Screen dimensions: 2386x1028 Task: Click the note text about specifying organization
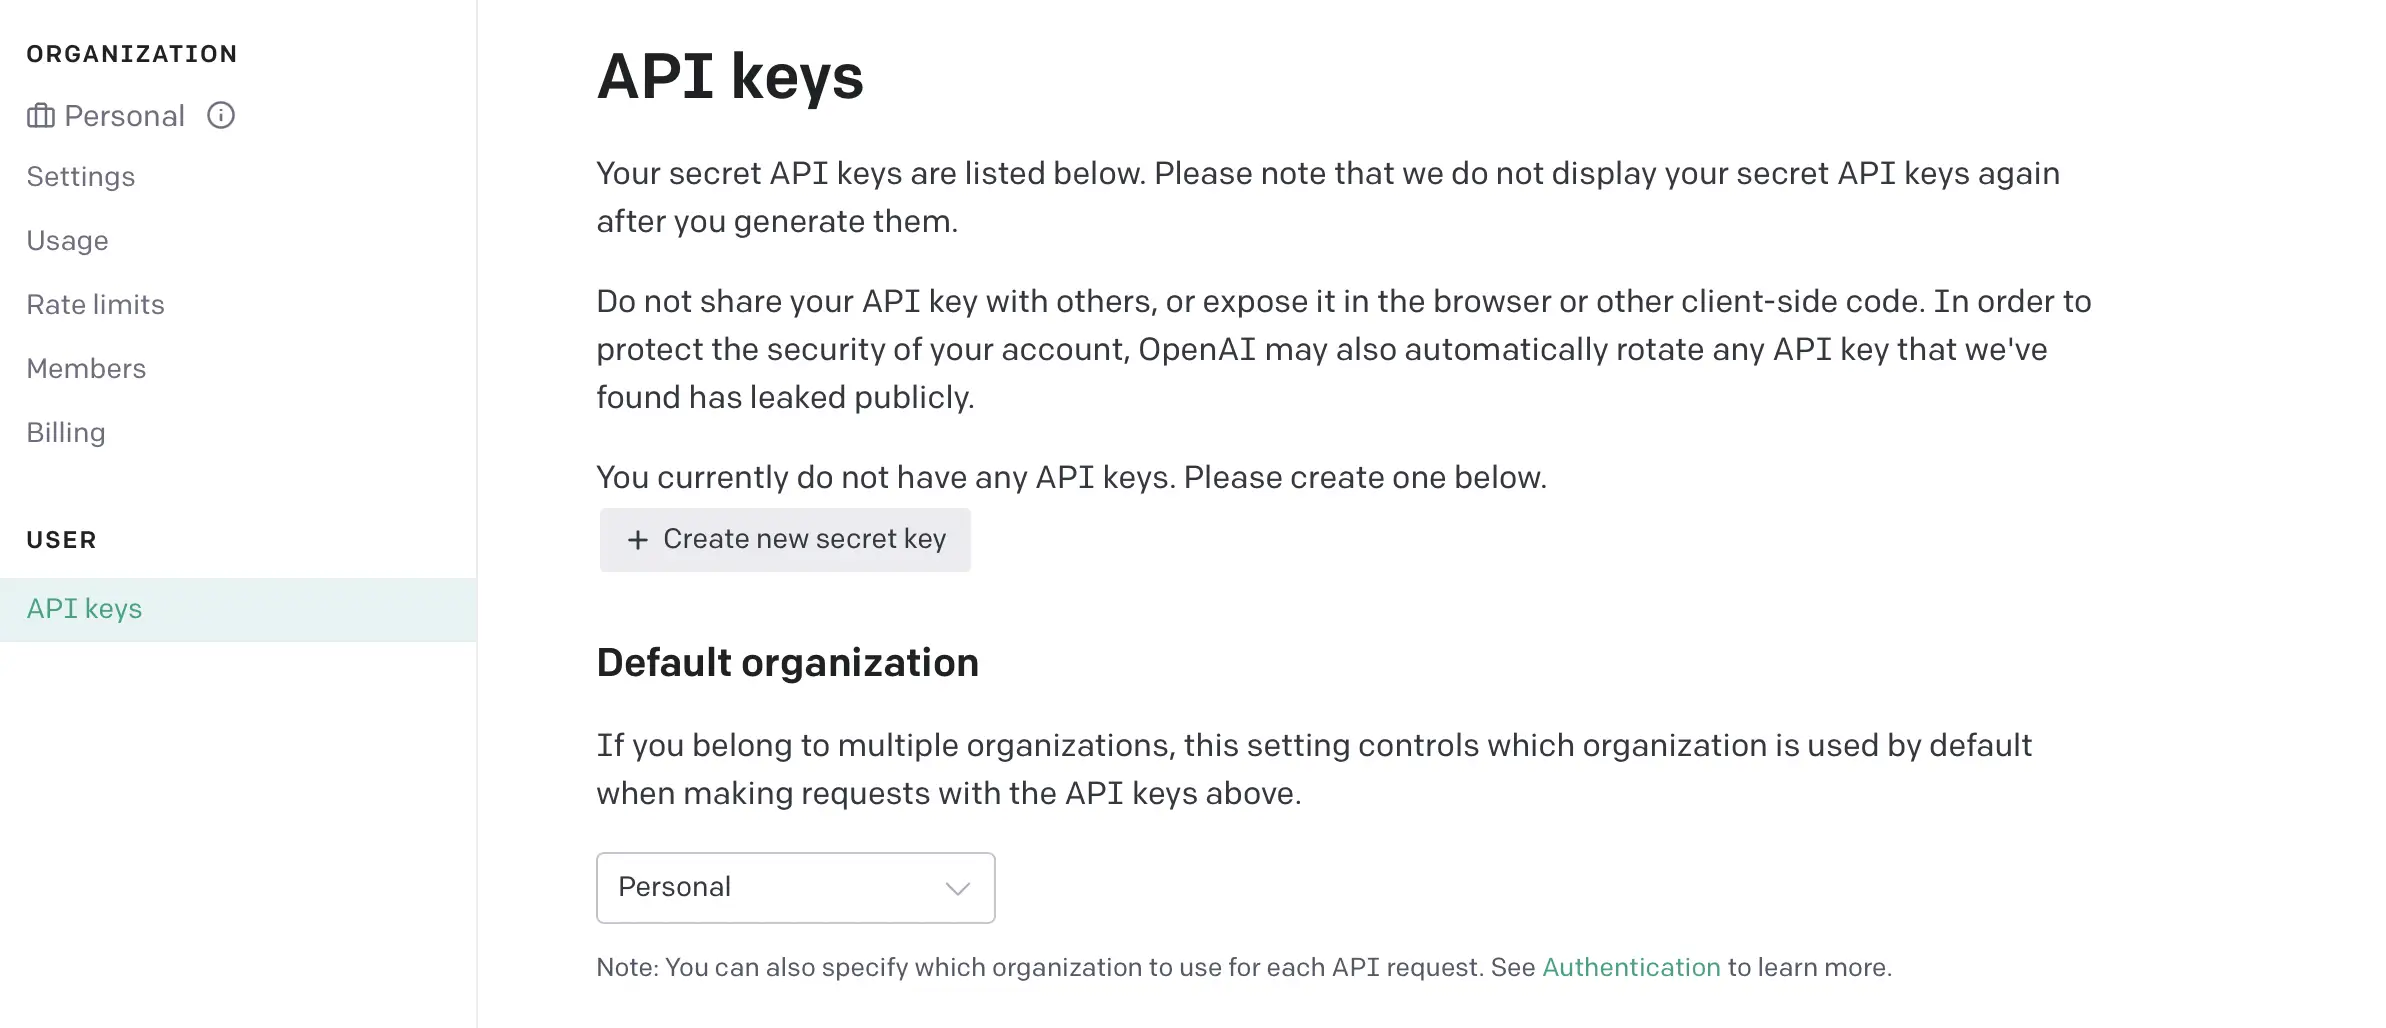[x=1244, y=967]
